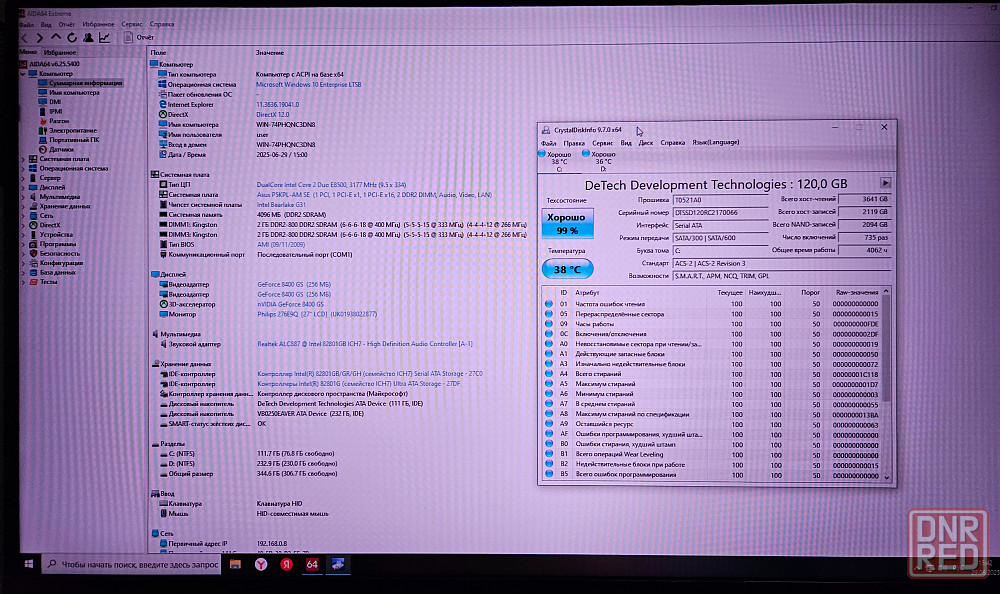Go up one level with AIDA64 up arrow

pos(56,38)
